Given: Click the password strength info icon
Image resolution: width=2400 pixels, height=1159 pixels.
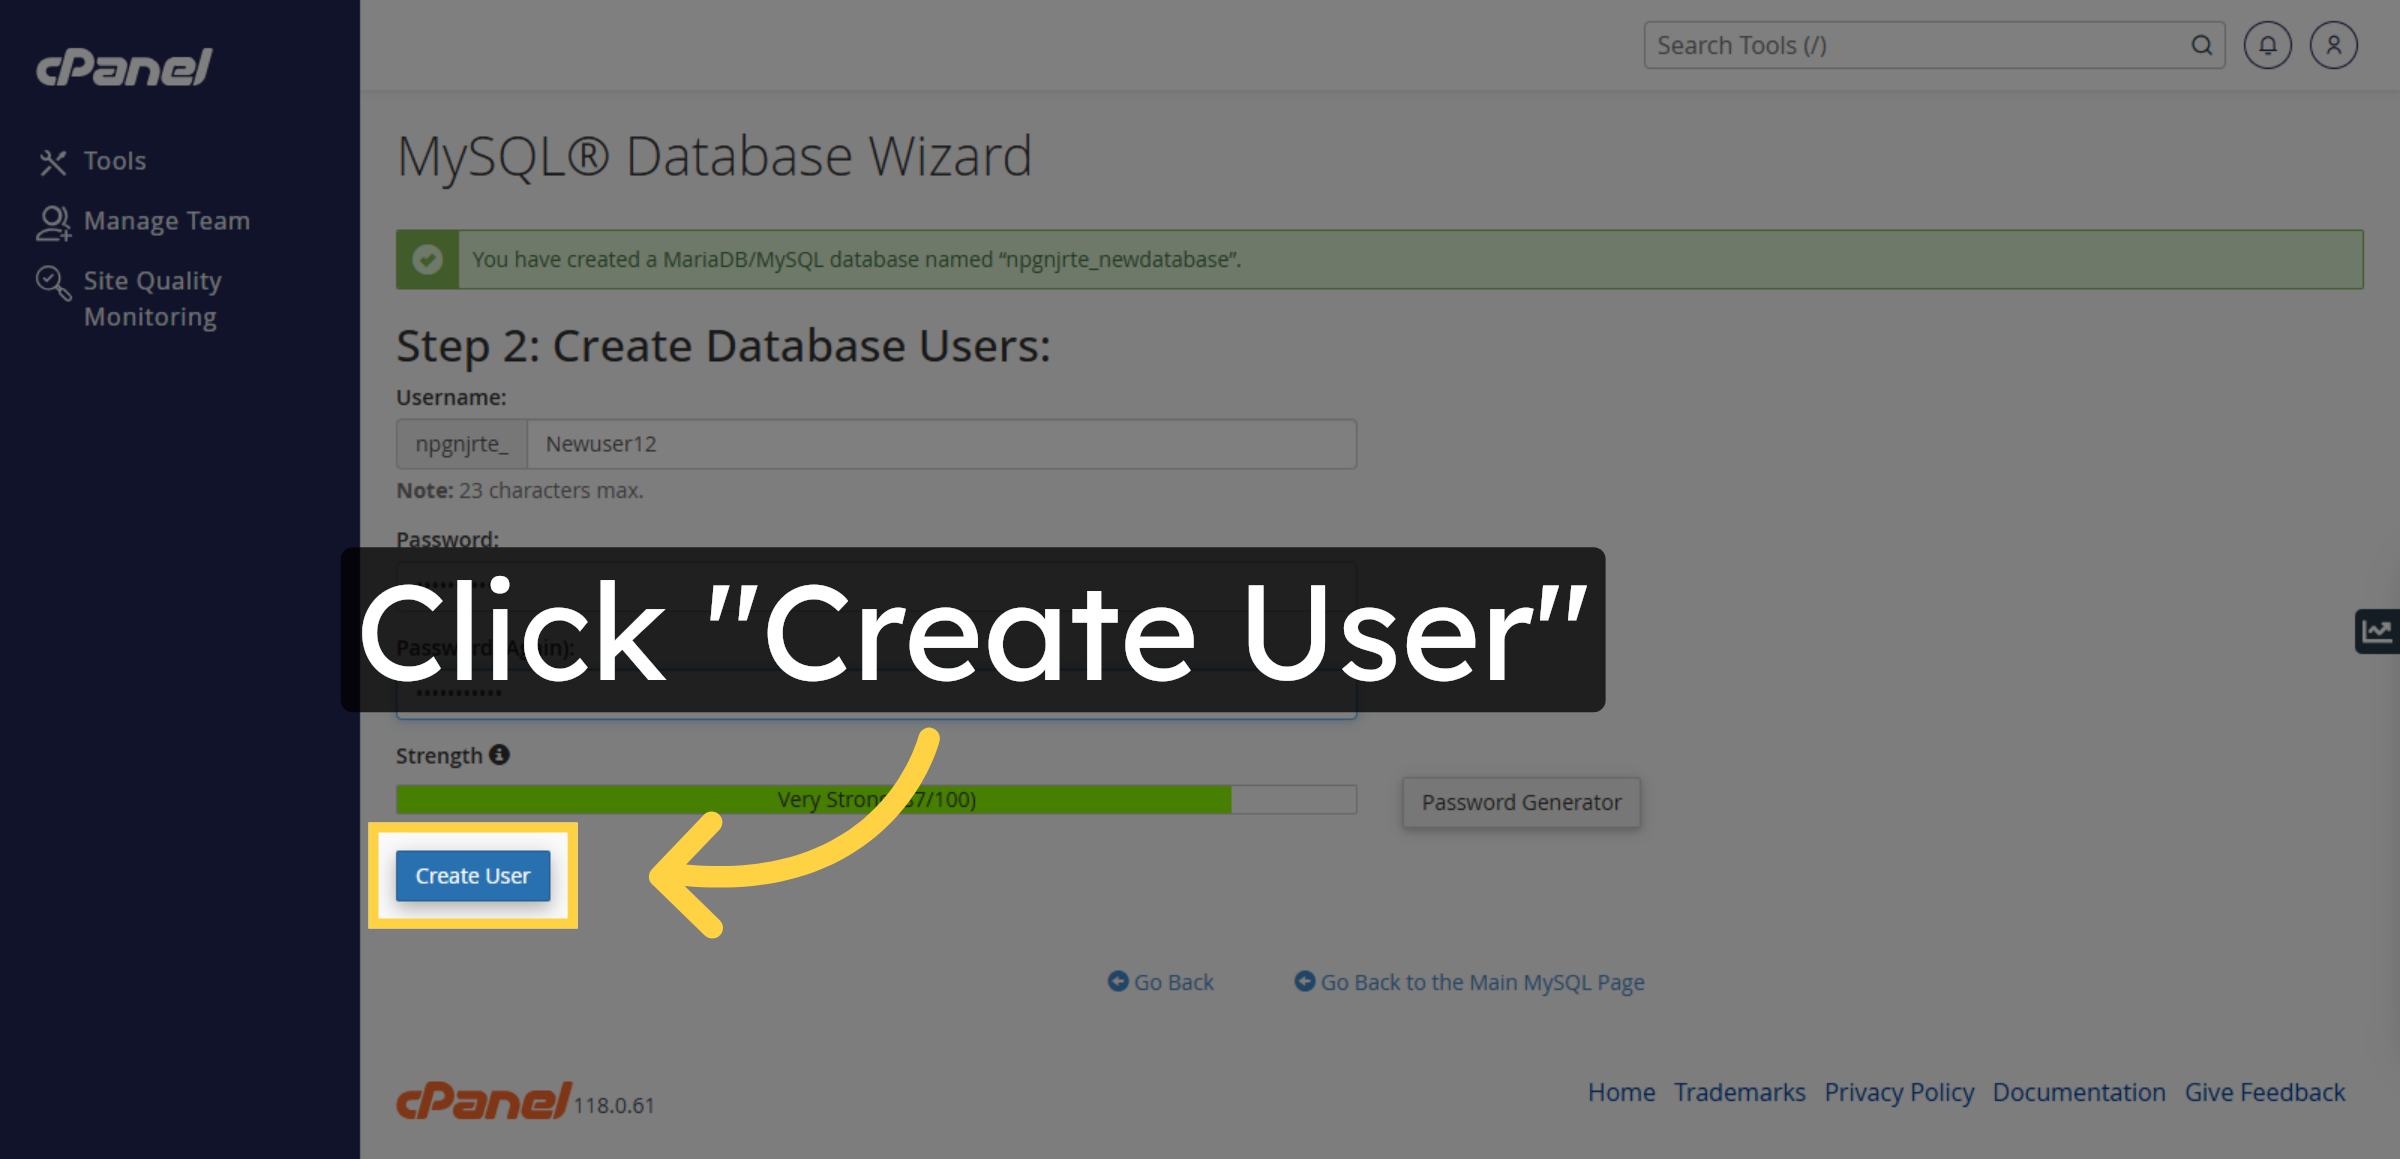Looking at the screenshot, I should tap(501, 754).
